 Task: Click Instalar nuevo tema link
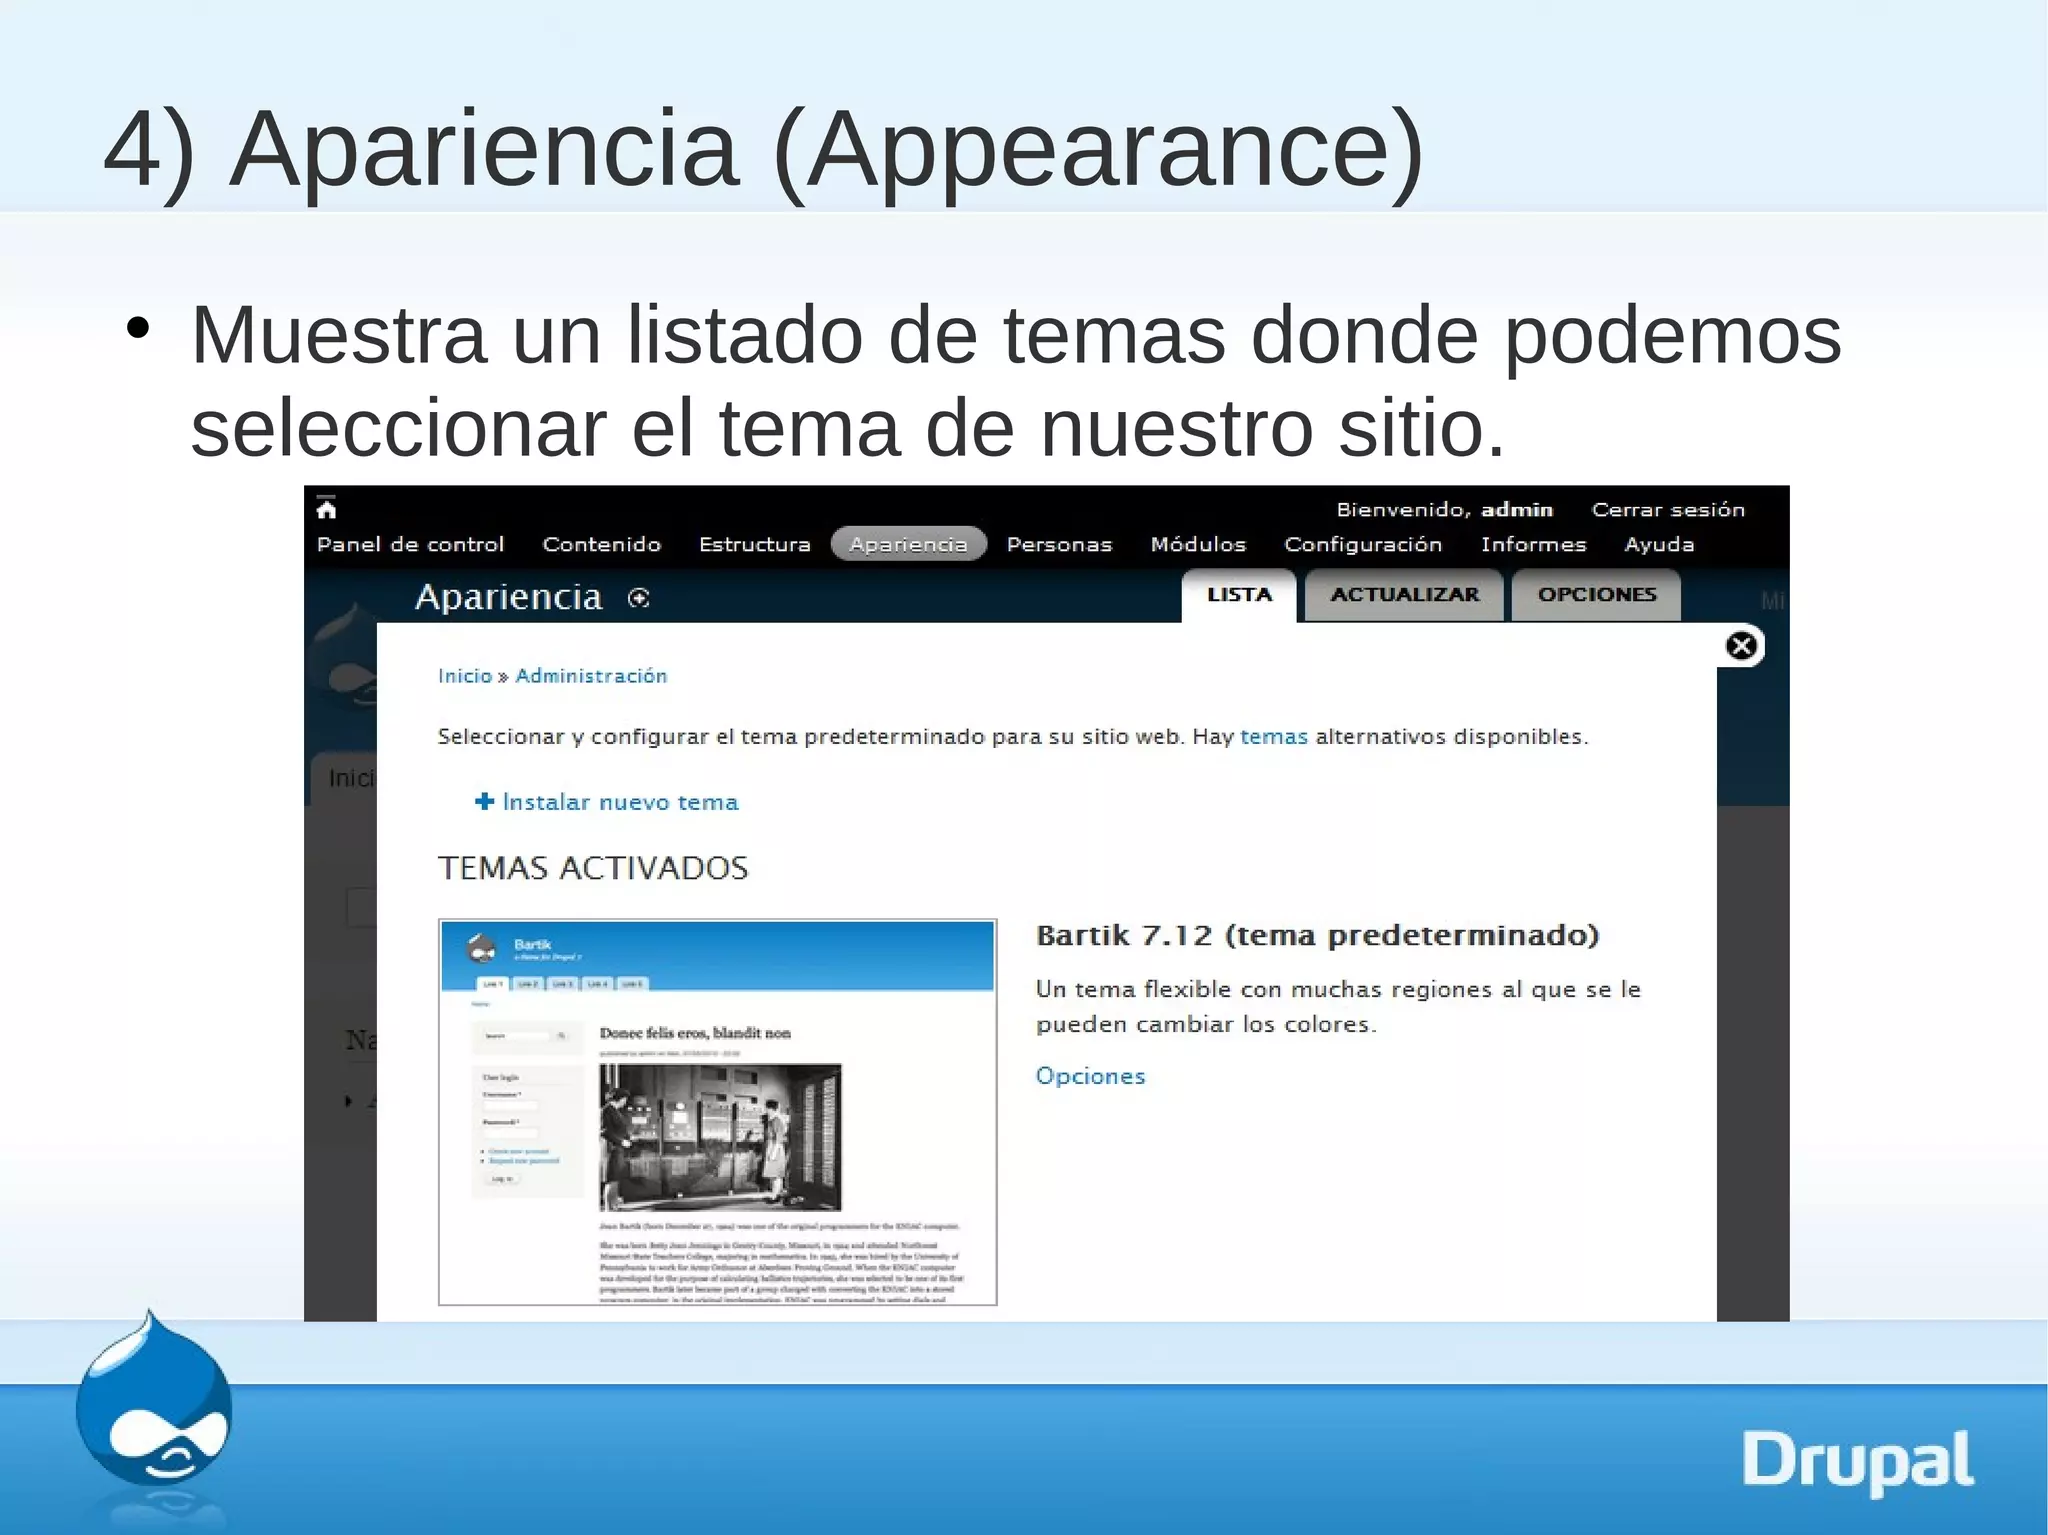click(620, 802)
